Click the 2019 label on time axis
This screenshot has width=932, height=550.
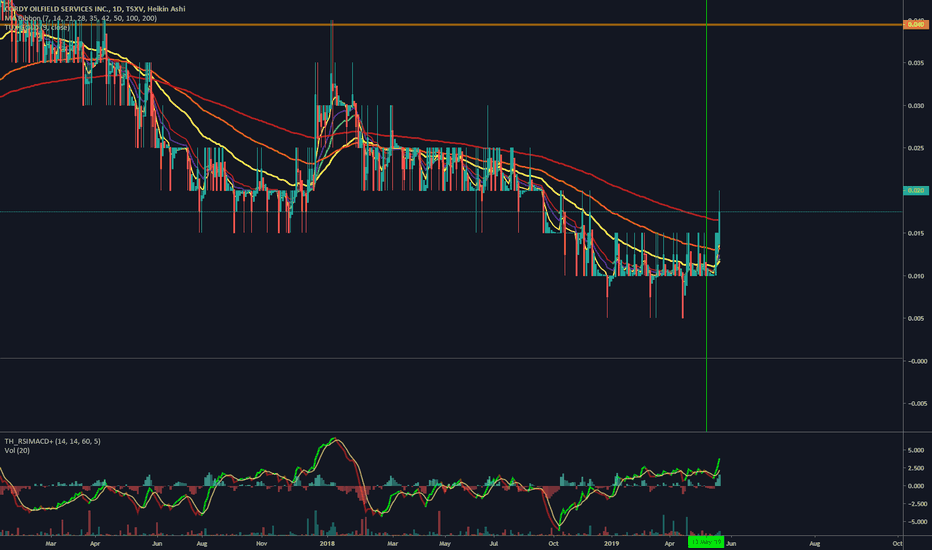(x=611, y=543)
